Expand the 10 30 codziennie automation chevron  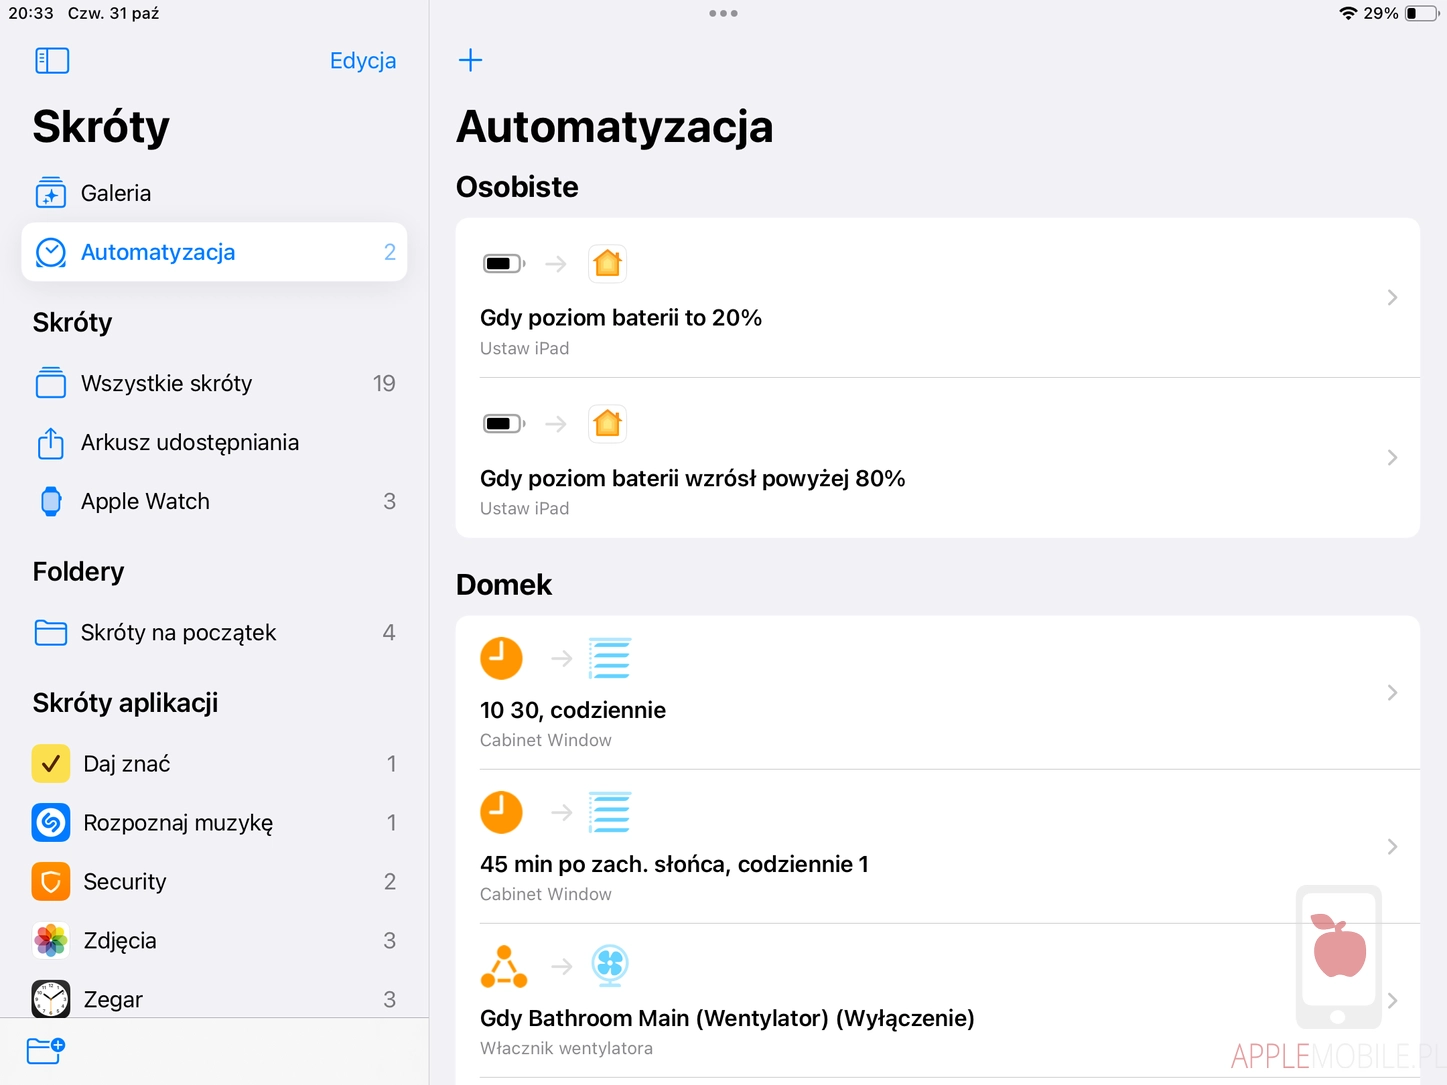click(x=1392, y=693)
